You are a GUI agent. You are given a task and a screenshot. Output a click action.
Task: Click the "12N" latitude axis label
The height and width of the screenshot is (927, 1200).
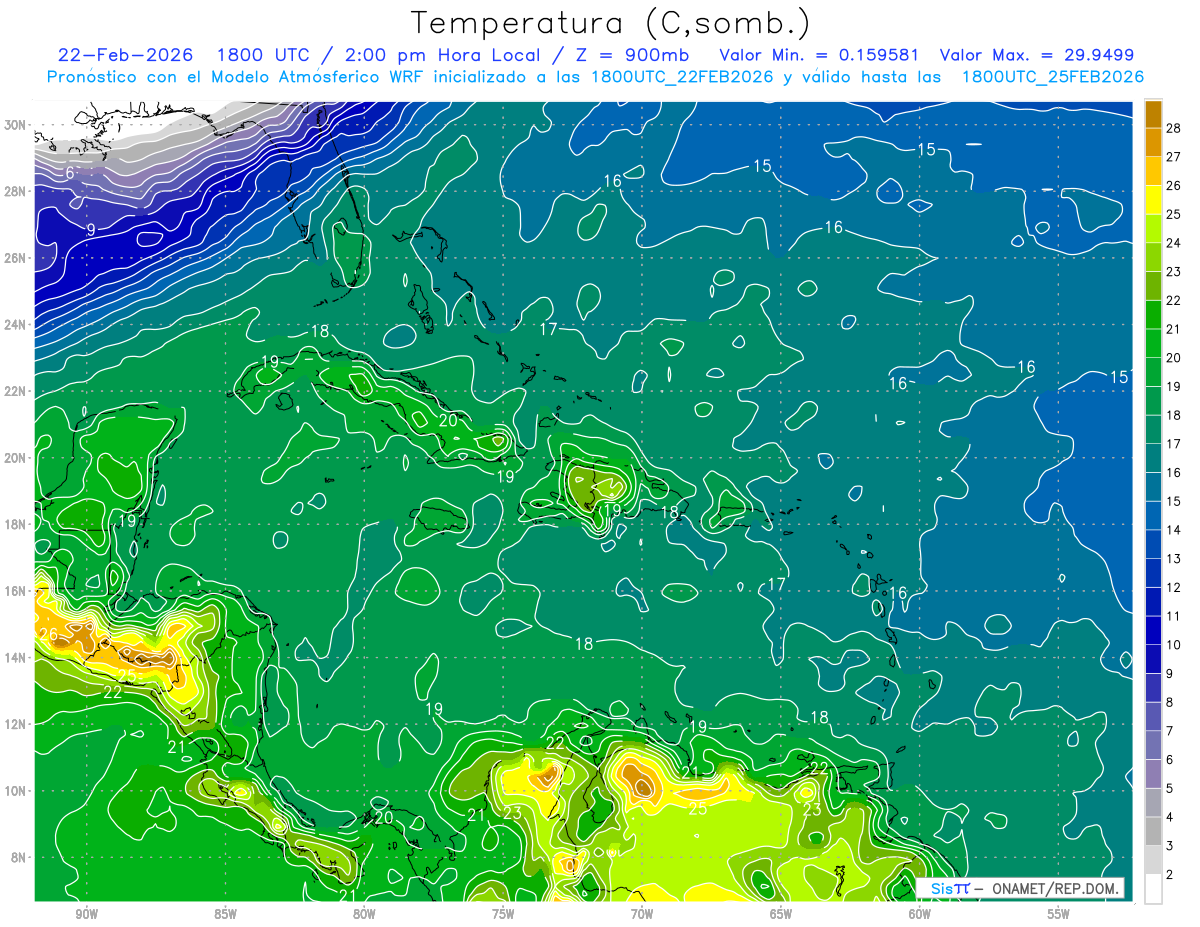[15, 724]
